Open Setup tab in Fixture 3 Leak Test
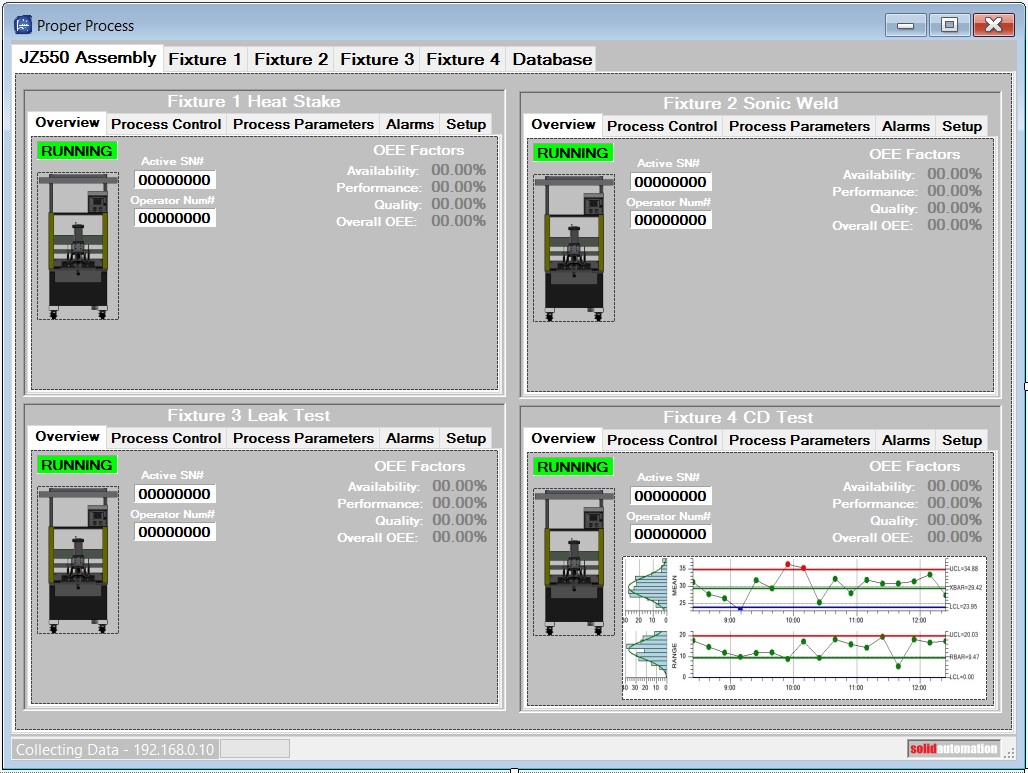This screenshot has height=773, width=1028. (466, 438)
